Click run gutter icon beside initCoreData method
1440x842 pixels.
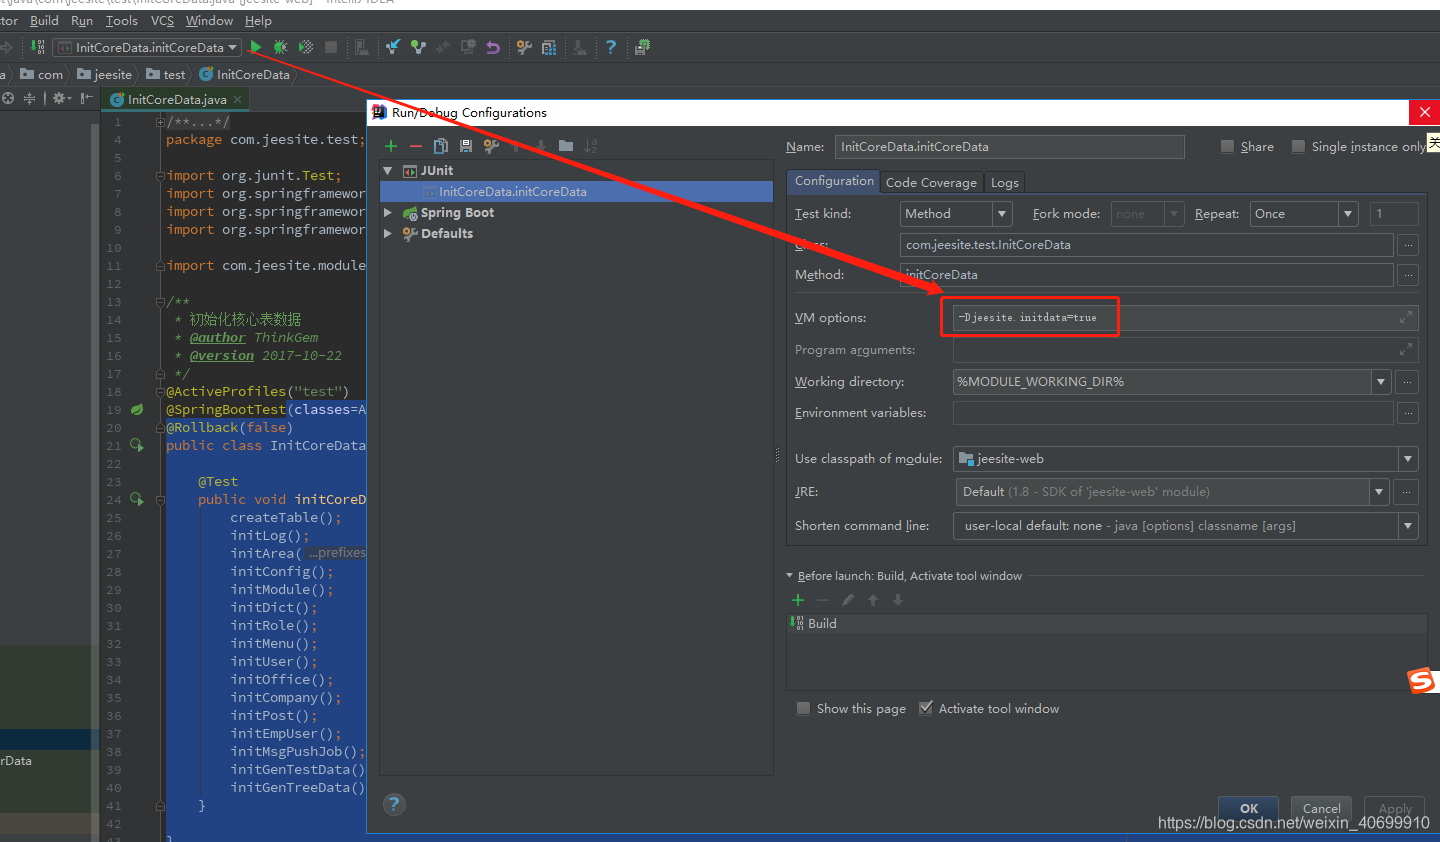click(x=137, y=499)
